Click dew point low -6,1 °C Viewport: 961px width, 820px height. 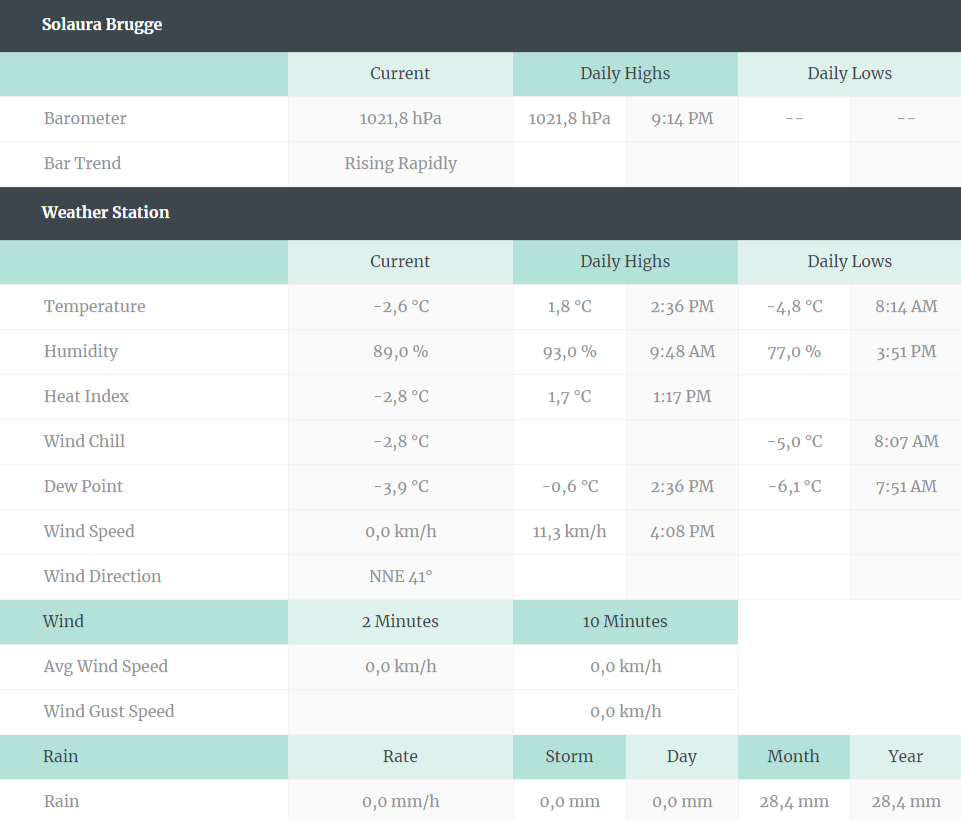794,486
